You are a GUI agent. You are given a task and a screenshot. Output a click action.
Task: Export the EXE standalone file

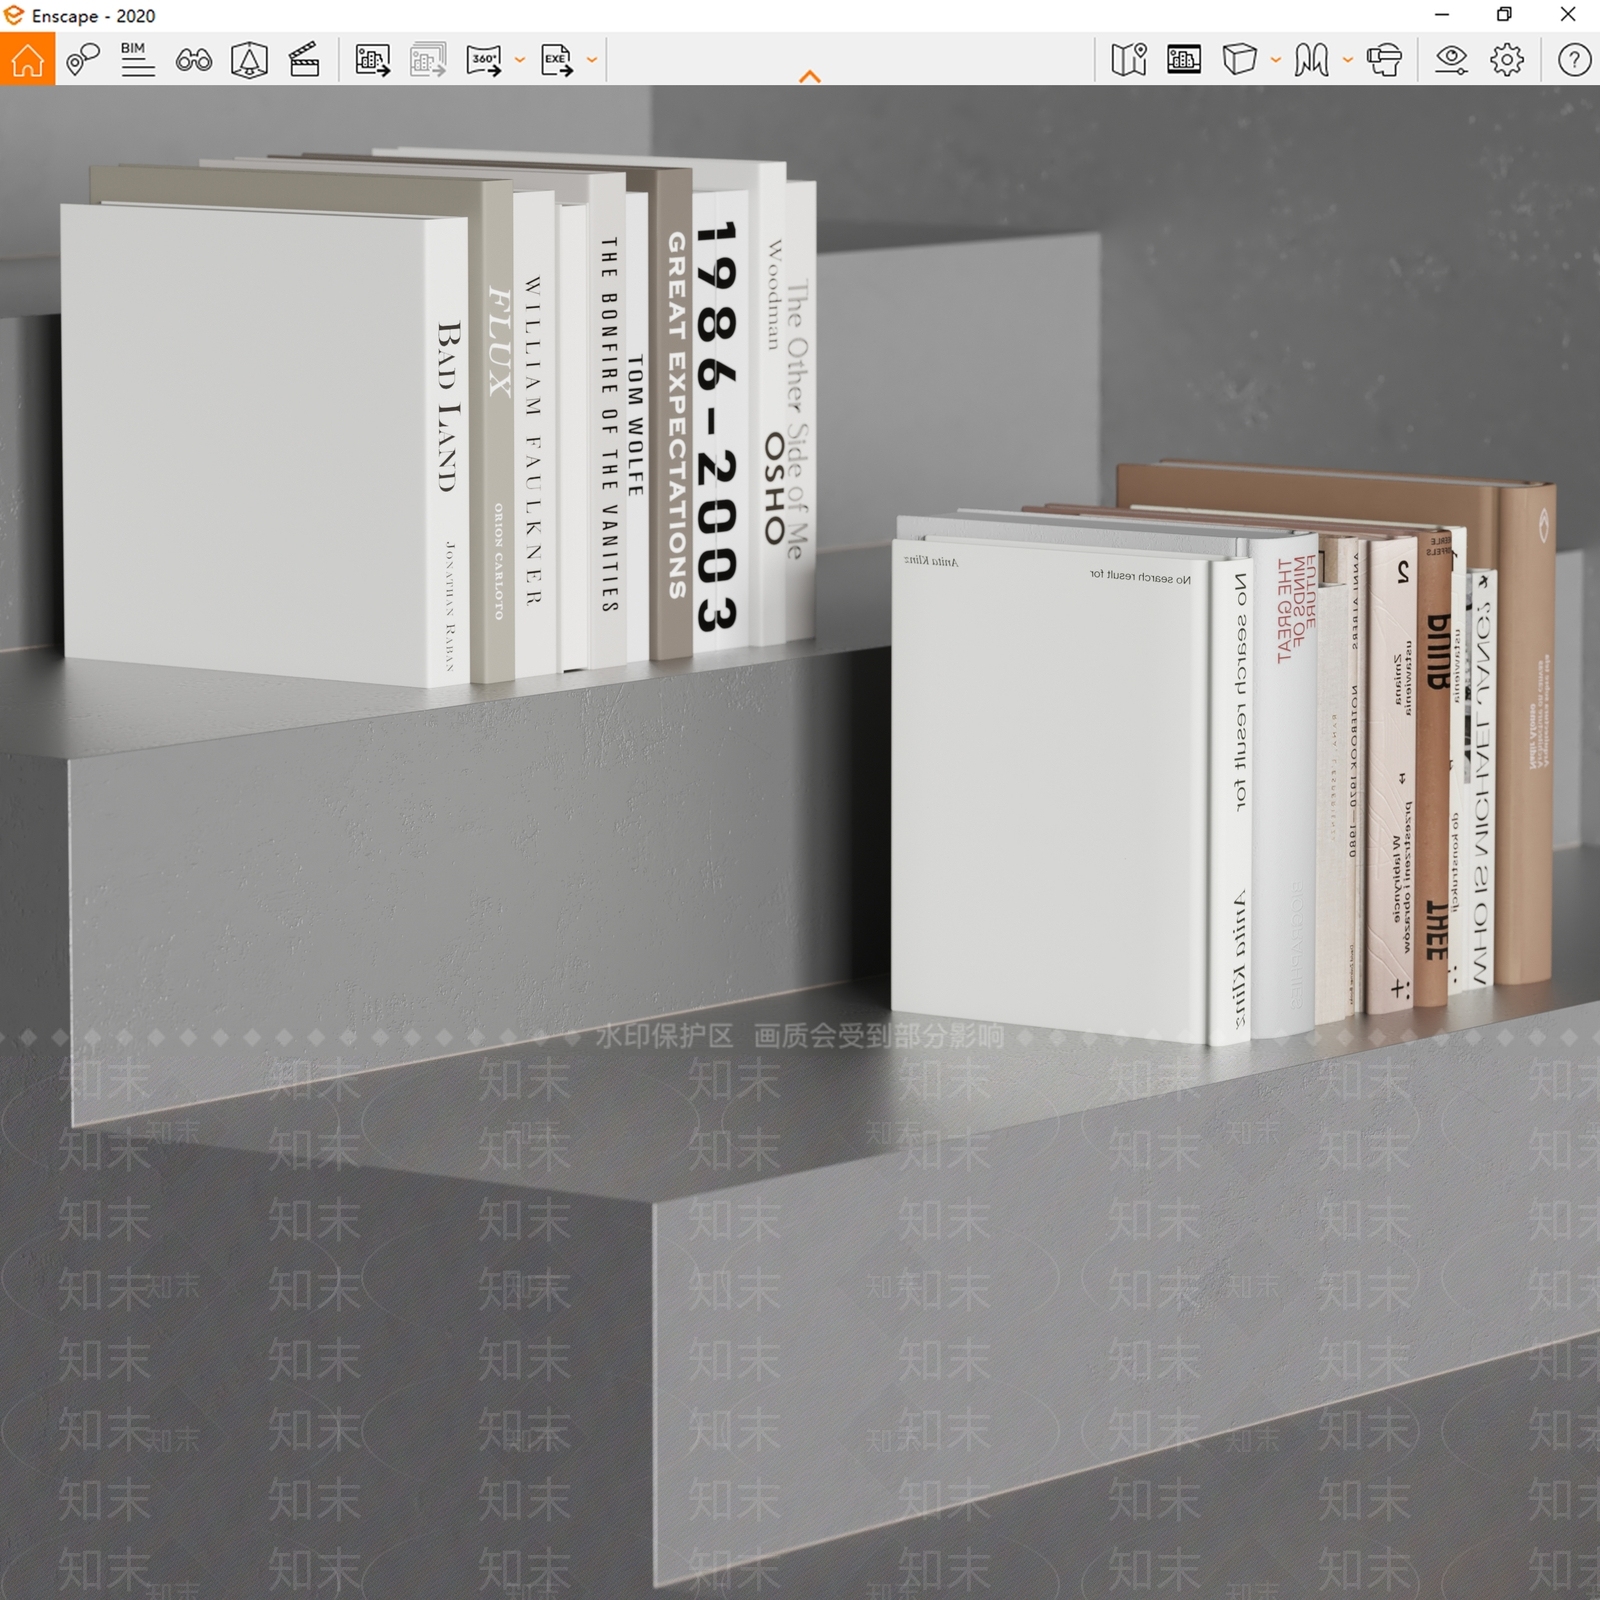click(557, 60)
